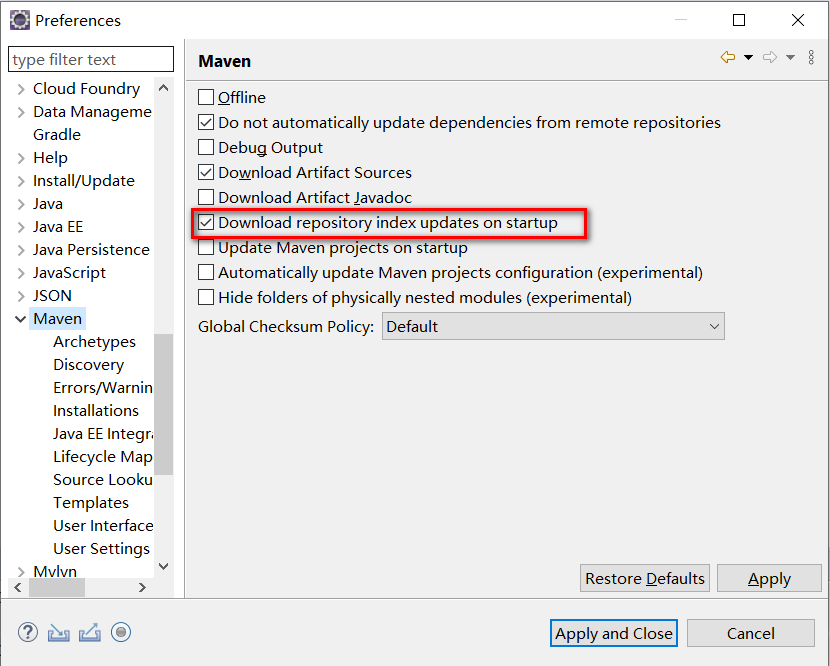Click the tree's vertical scrollbar thumb

pyautogui.click(x=164, y=404)
